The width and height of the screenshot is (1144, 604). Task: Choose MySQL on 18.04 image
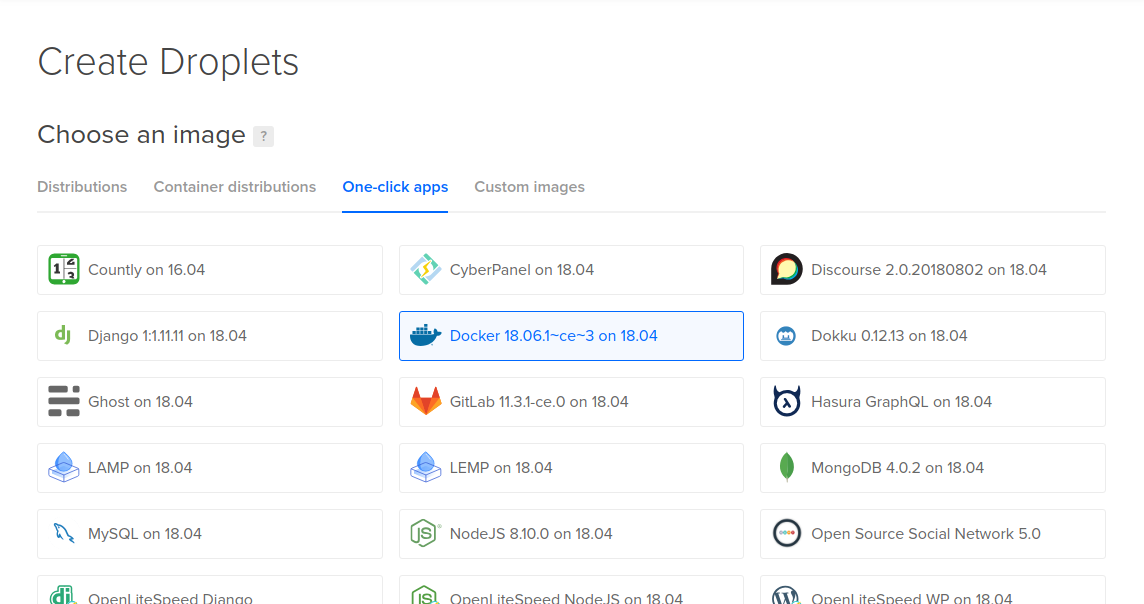click(210, 534)
